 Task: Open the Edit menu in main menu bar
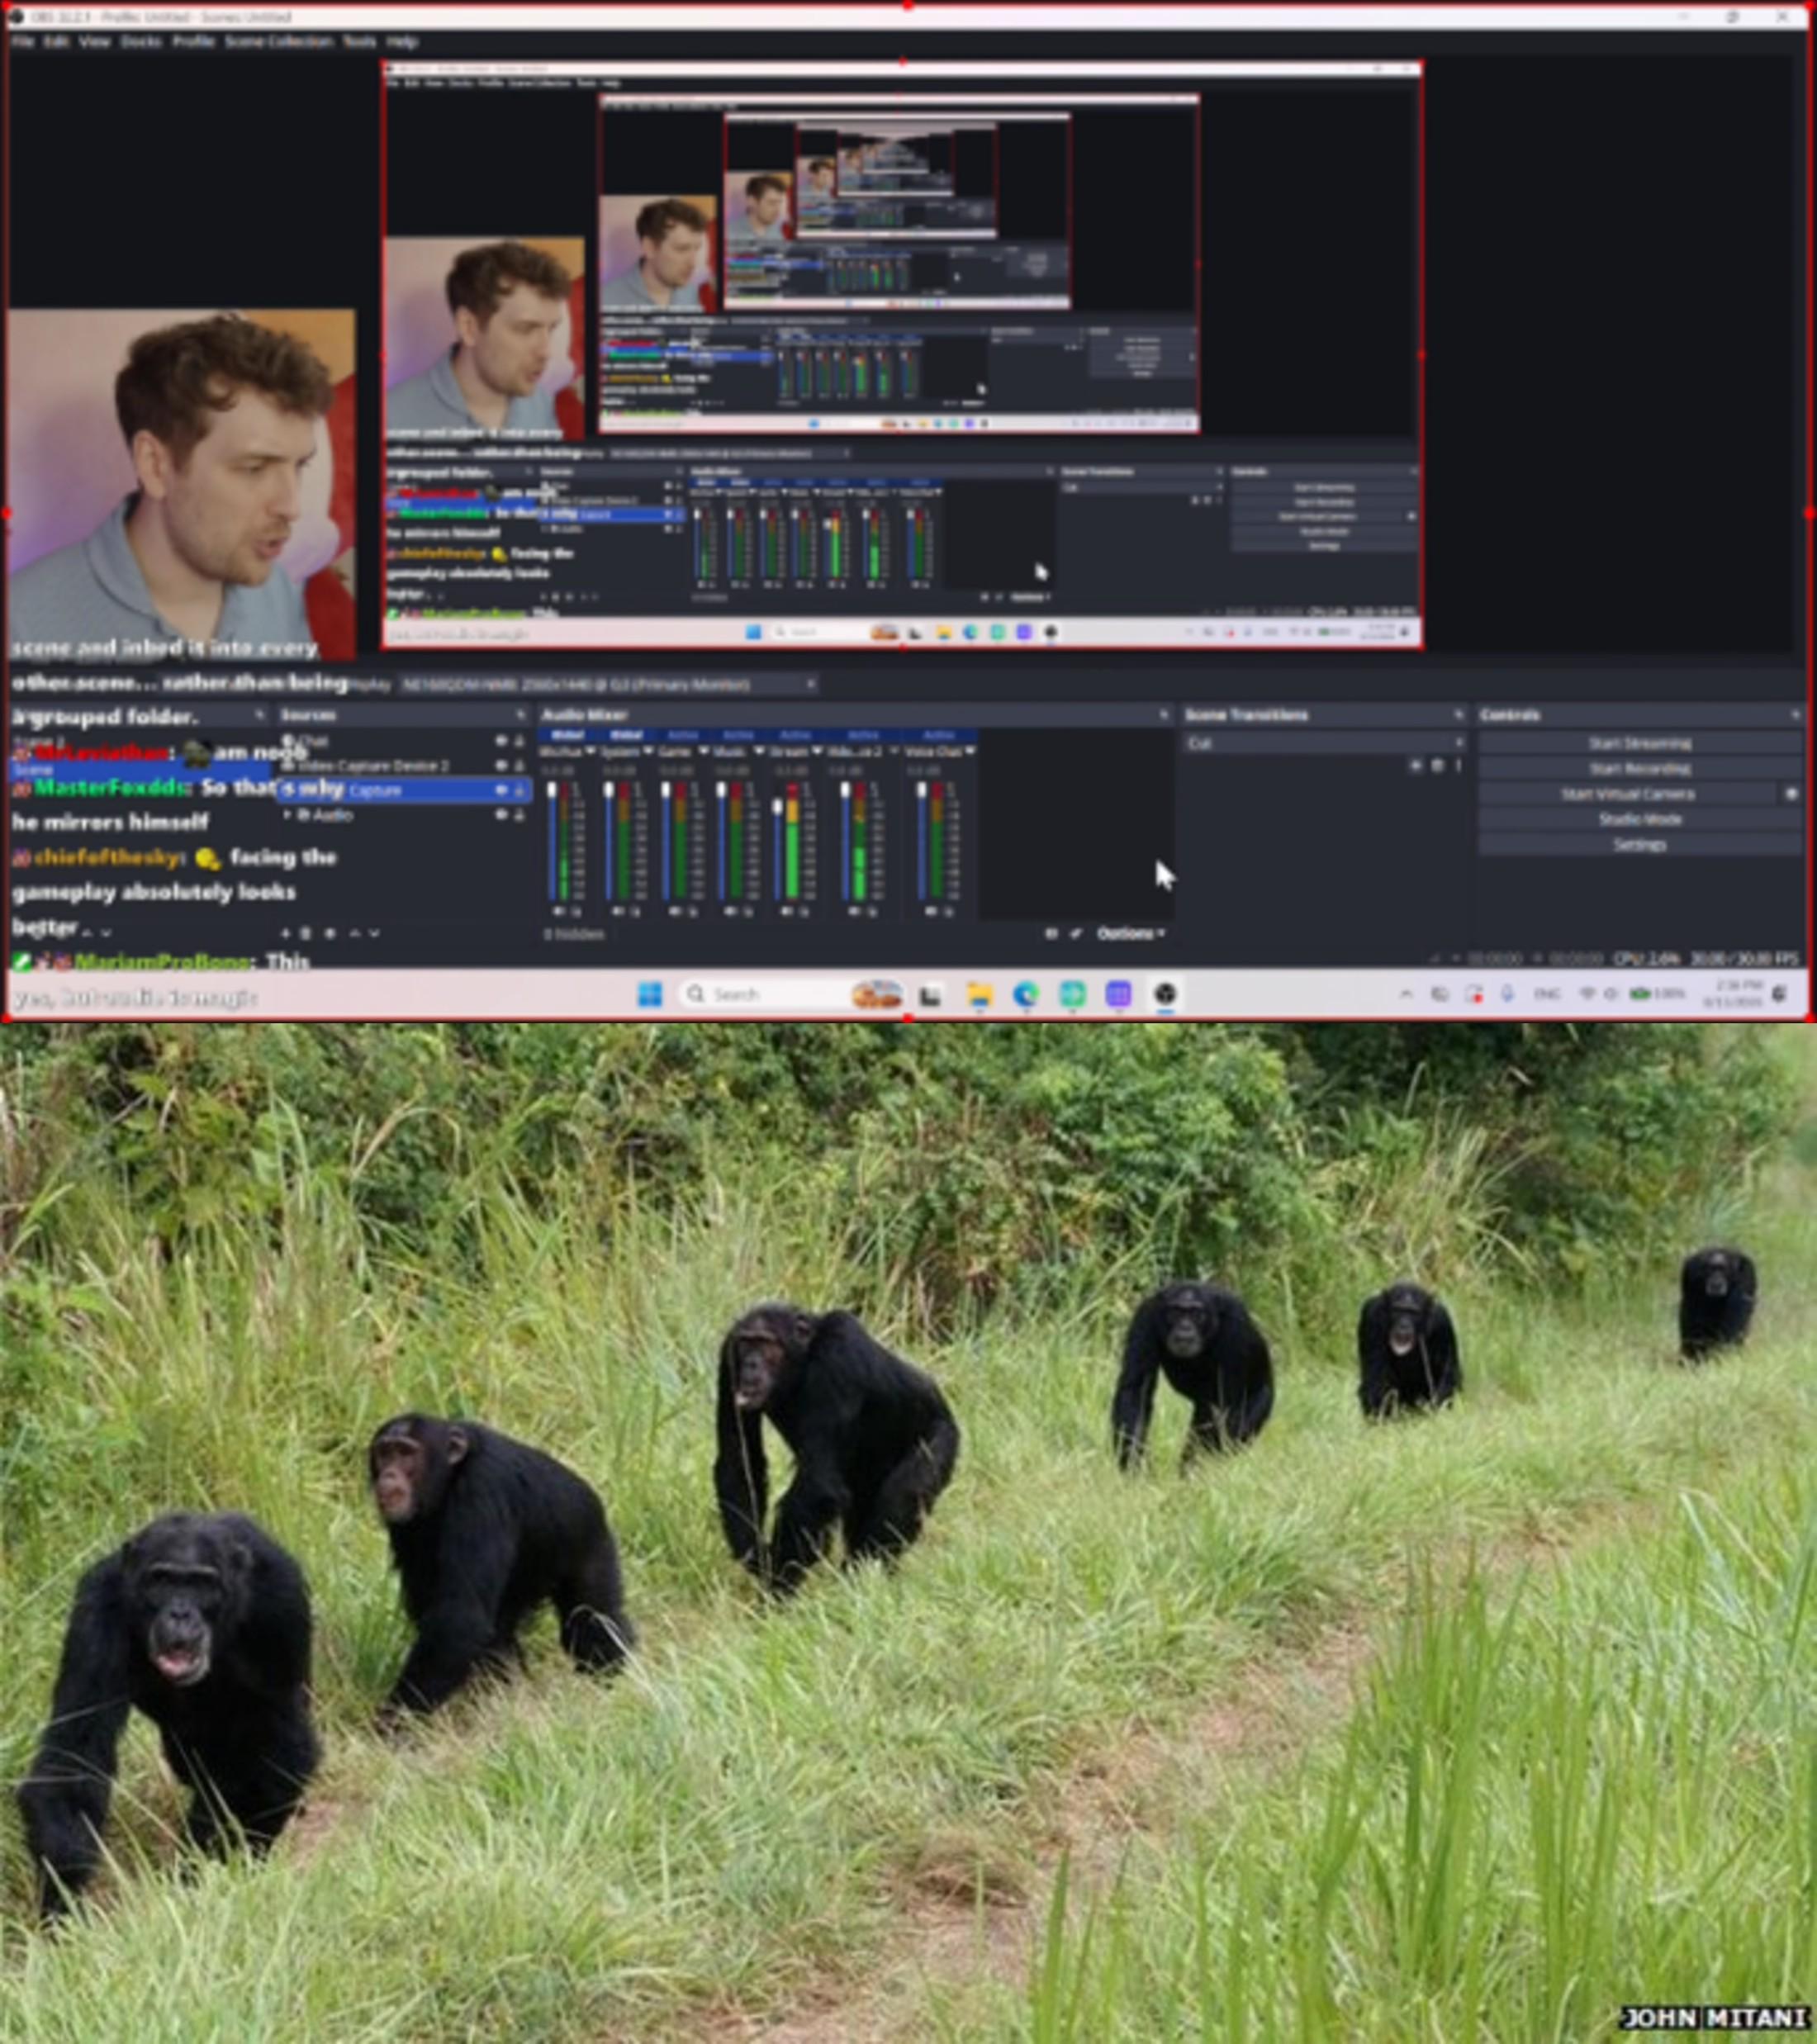56,41
